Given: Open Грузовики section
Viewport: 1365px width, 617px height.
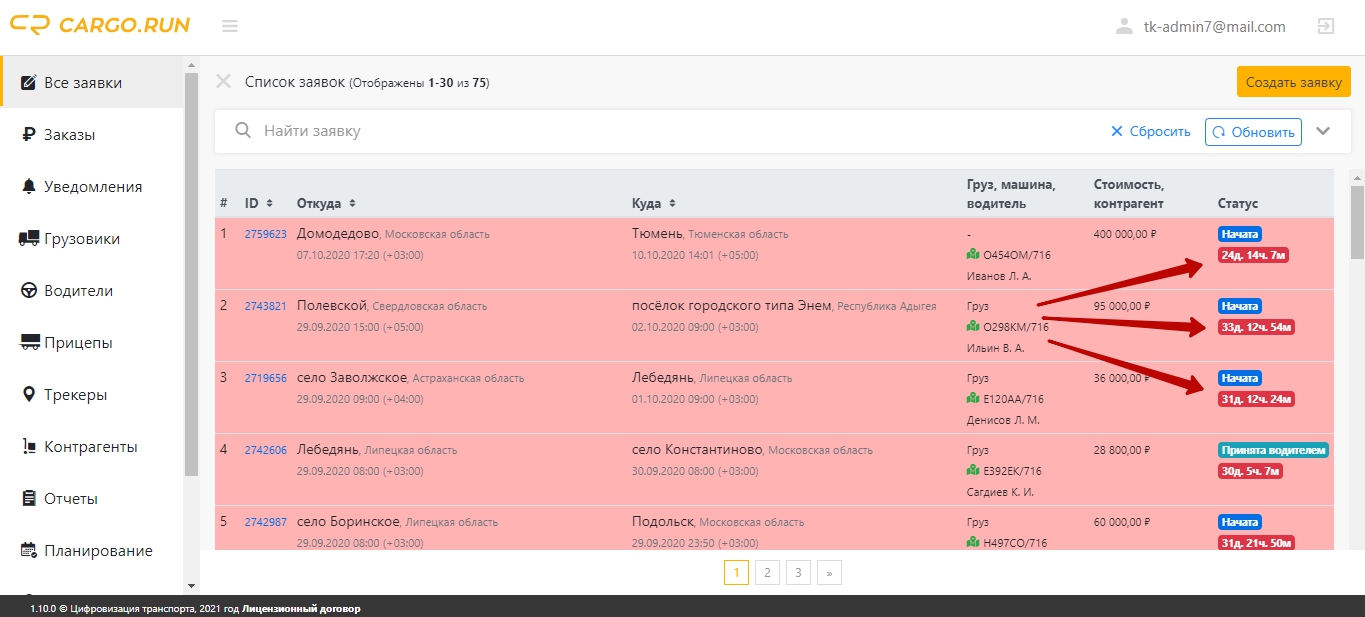Looking at the screenshot, I should point(92,238).
